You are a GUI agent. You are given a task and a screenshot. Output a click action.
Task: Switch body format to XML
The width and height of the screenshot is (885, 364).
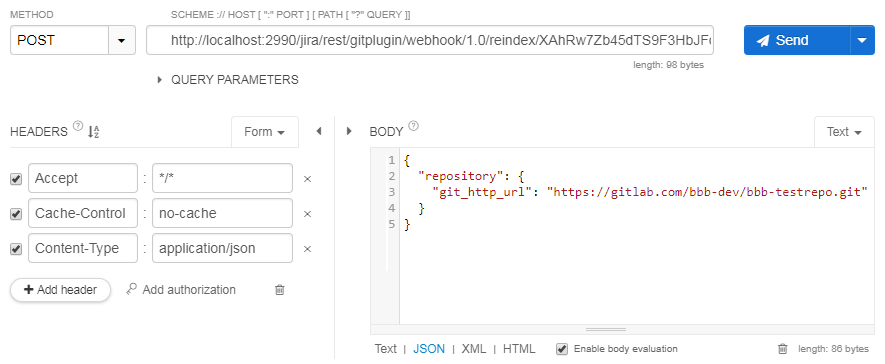click(x=474, y=349)
